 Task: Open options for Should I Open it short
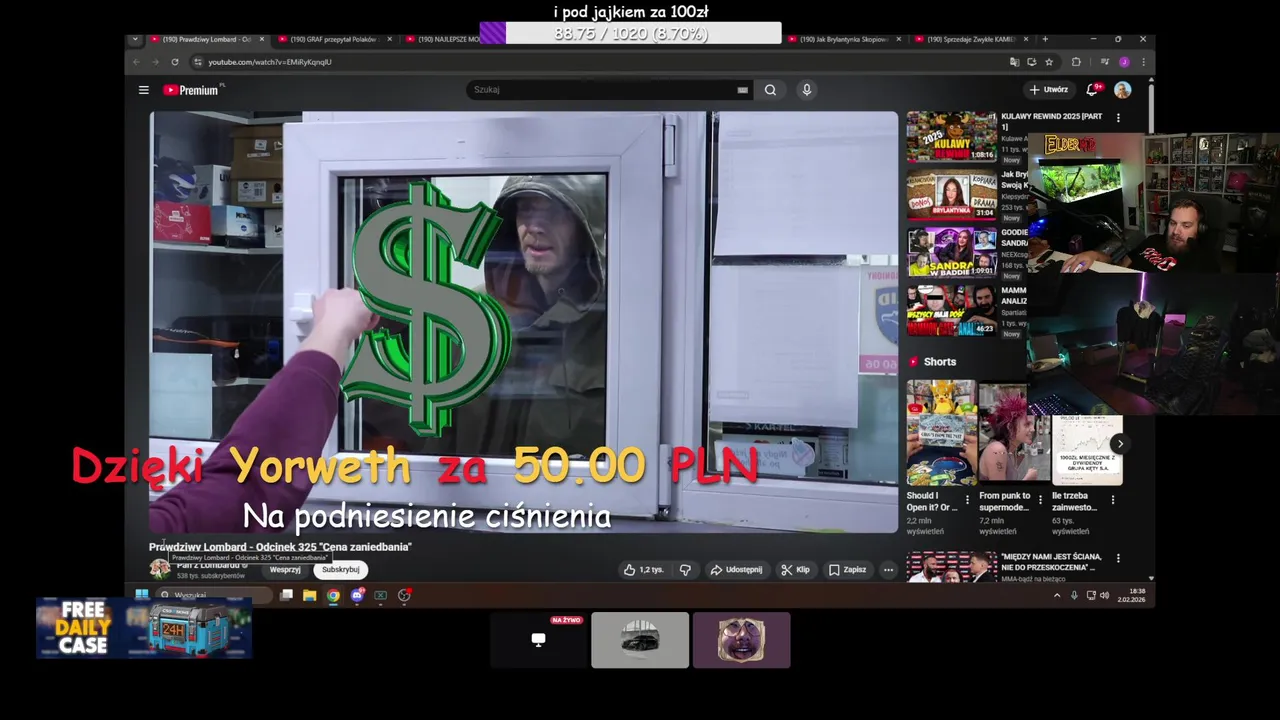966,499
